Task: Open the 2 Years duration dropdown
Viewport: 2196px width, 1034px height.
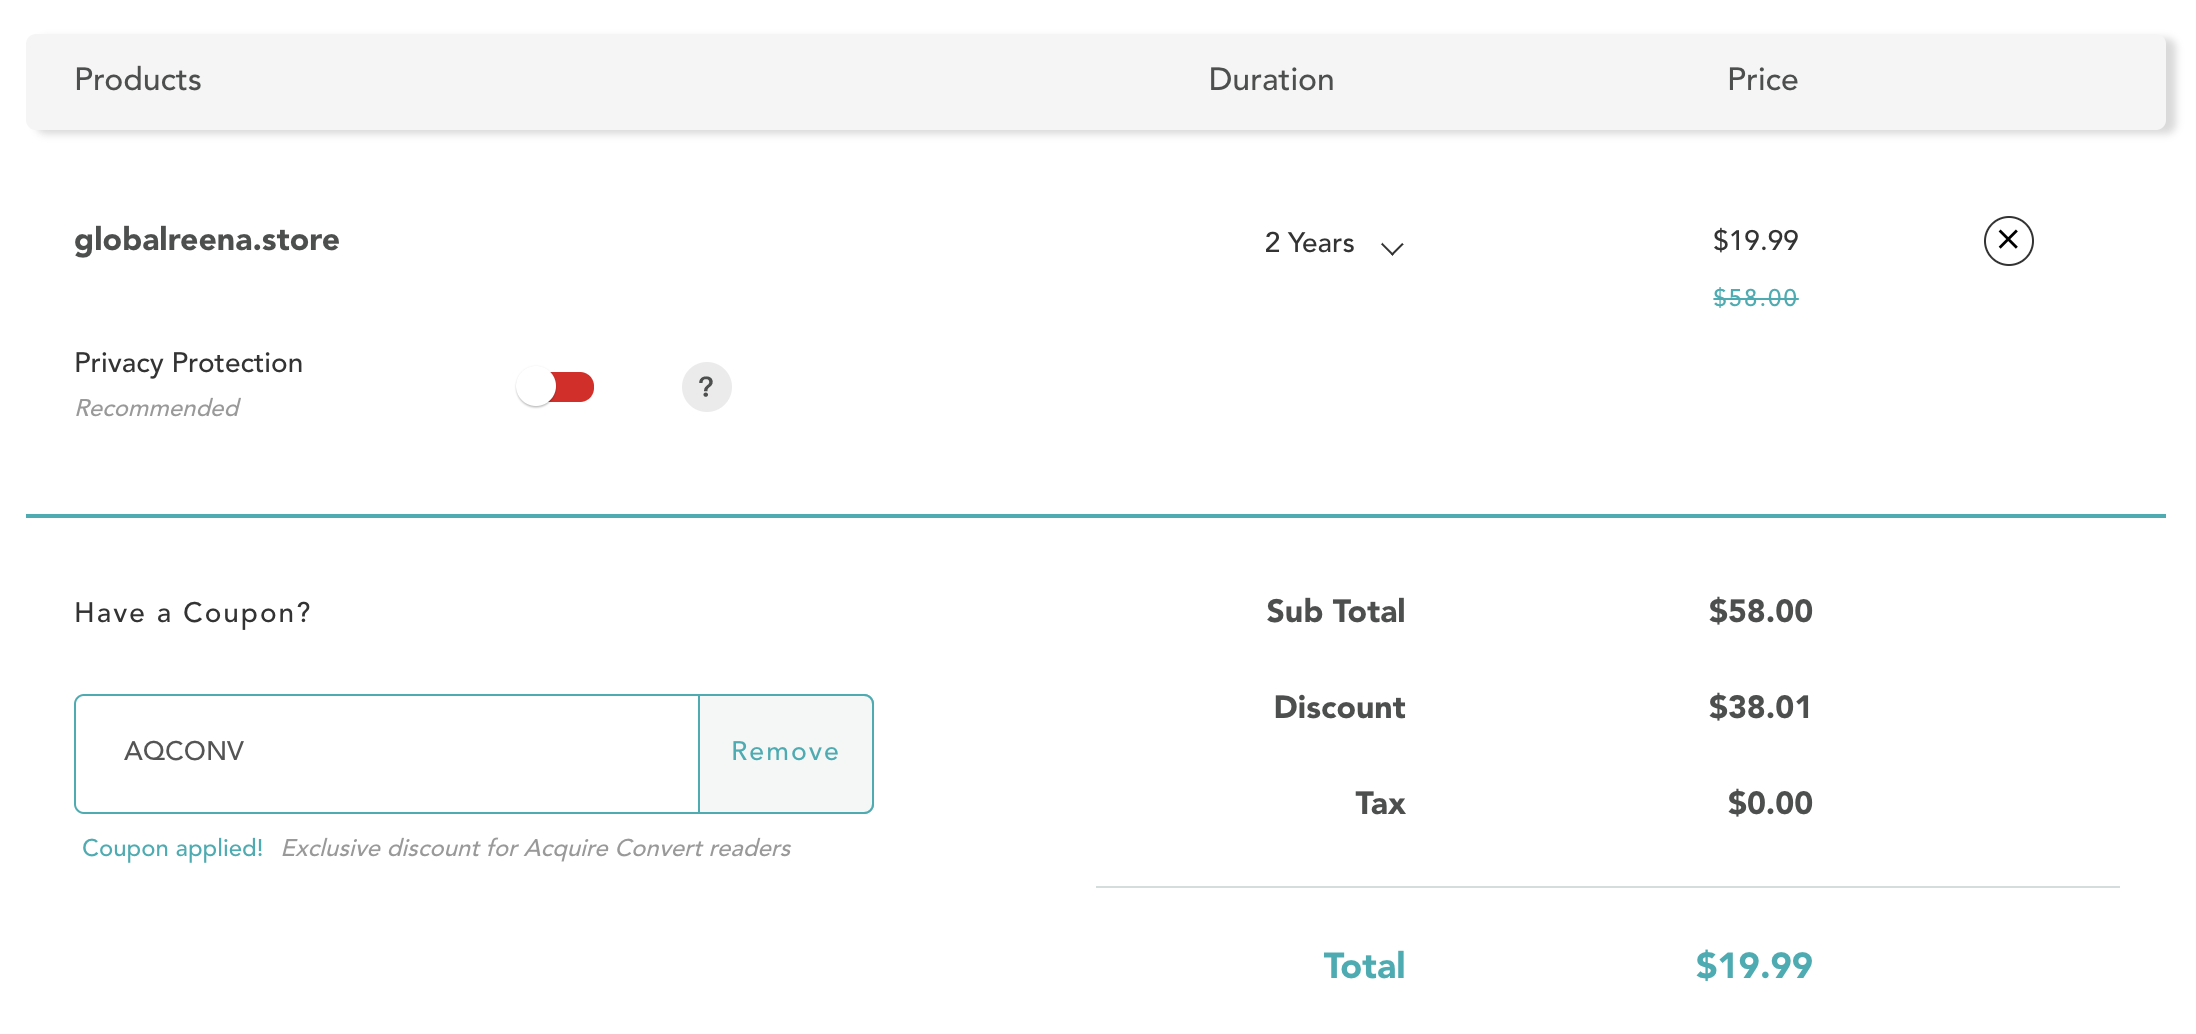Action: tap(1310, 243)
